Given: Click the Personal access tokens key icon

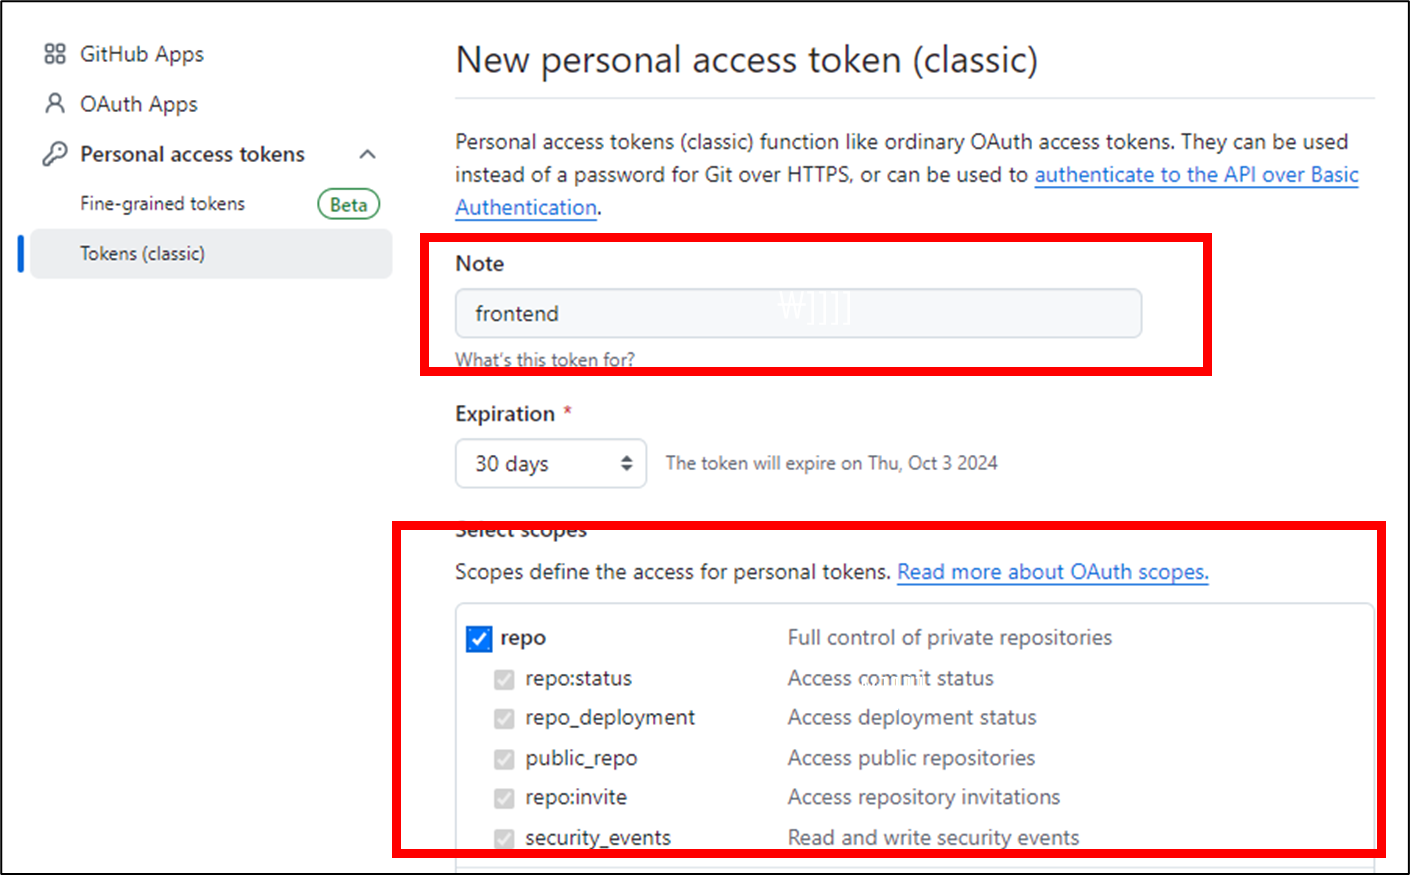Looking at the screenshot, I should [x=55, y=154].
